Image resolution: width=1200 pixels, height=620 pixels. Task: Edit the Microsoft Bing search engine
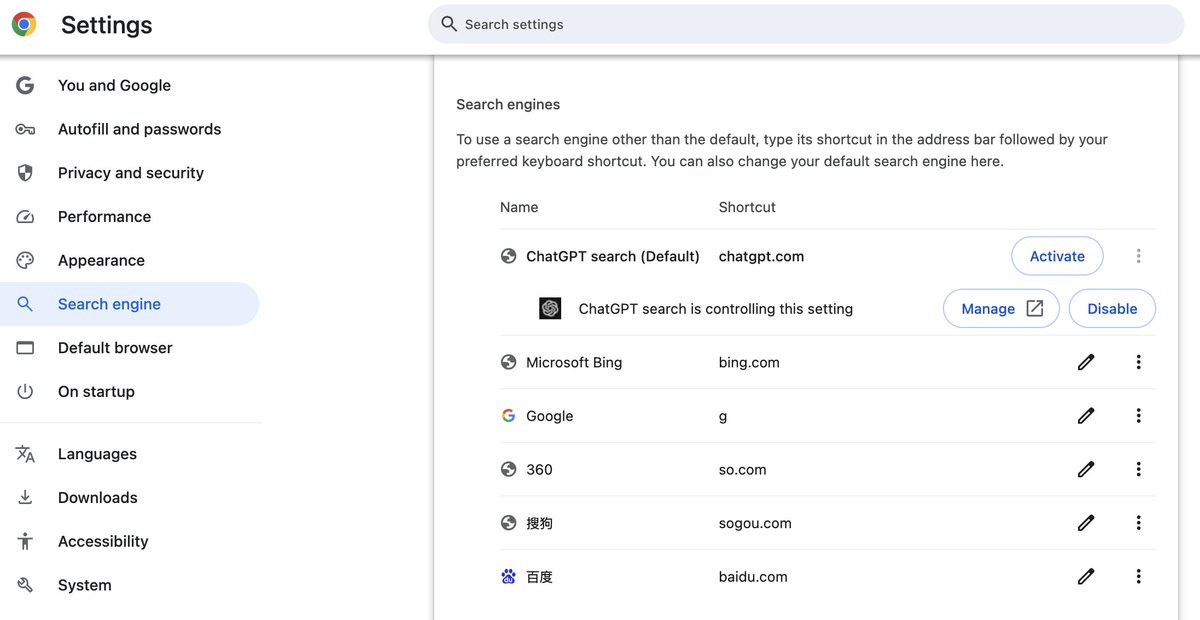coord(1086,362)
